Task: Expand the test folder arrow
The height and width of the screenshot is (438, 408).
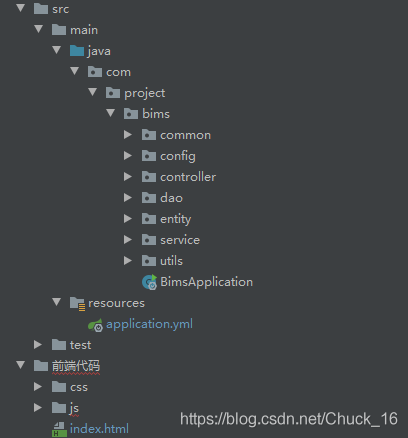Action: 38,345
